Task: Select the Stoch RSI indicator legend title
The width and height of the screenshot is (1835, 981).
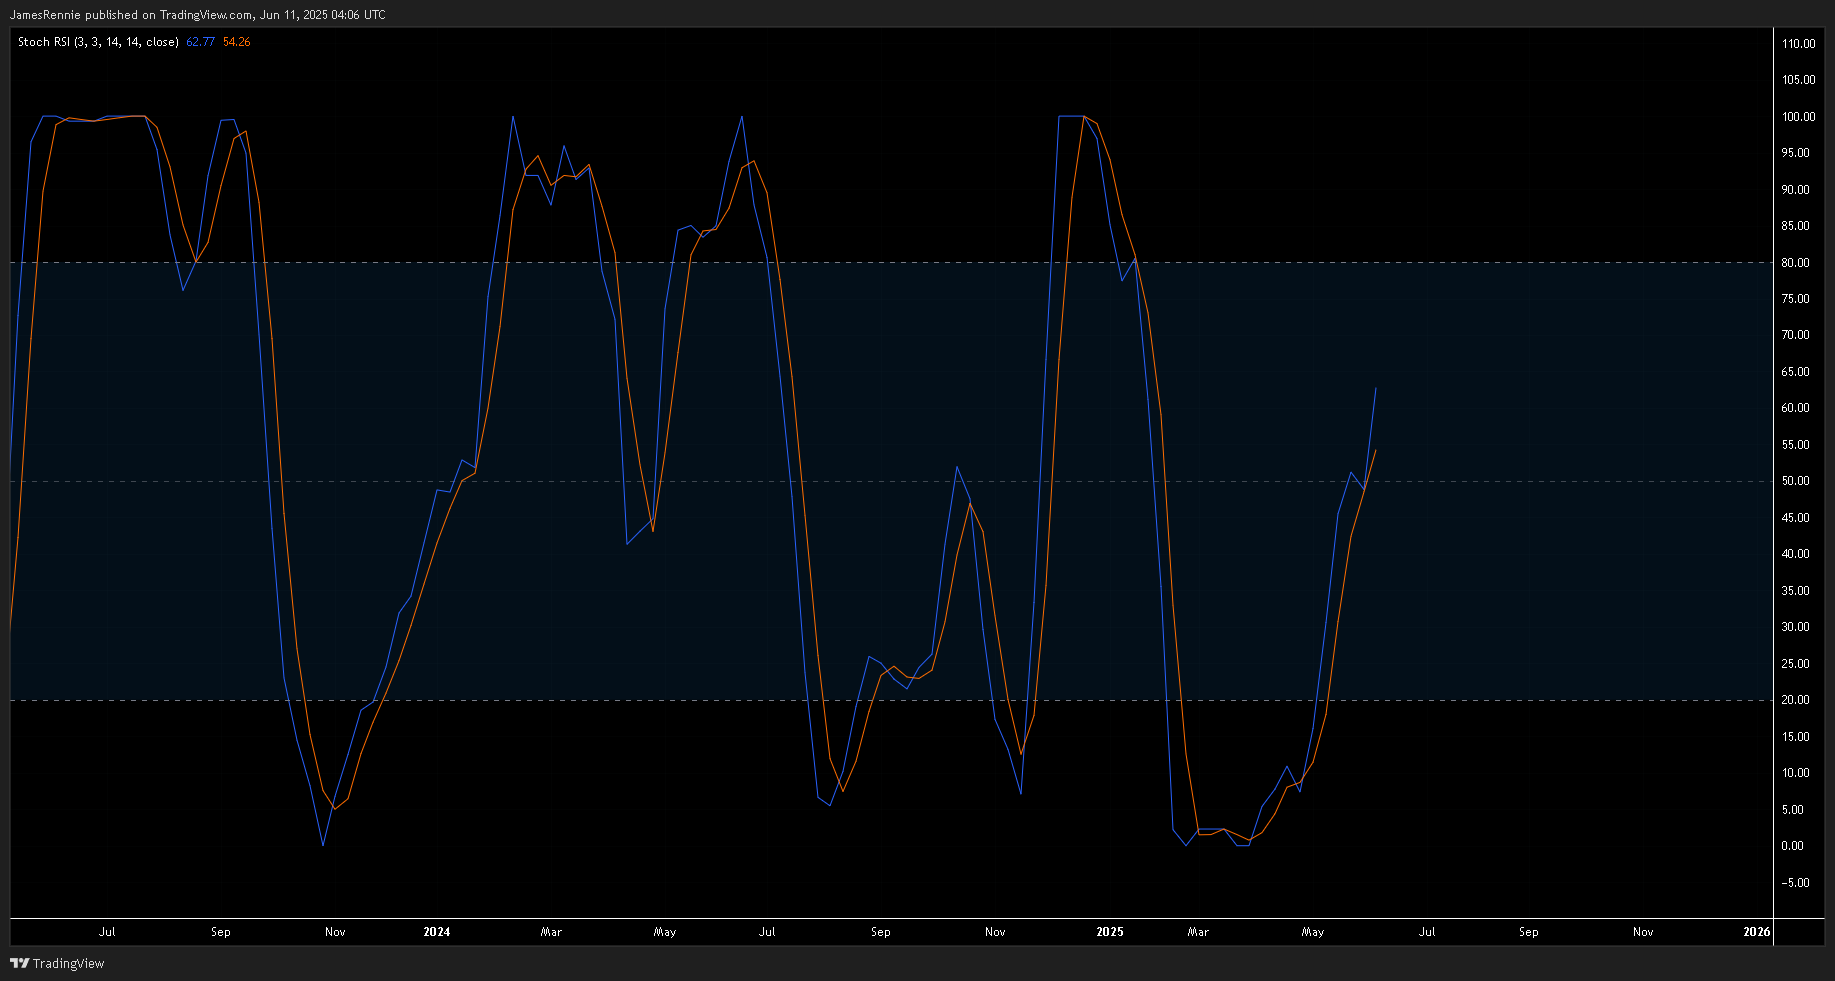Action: (98, 42)
